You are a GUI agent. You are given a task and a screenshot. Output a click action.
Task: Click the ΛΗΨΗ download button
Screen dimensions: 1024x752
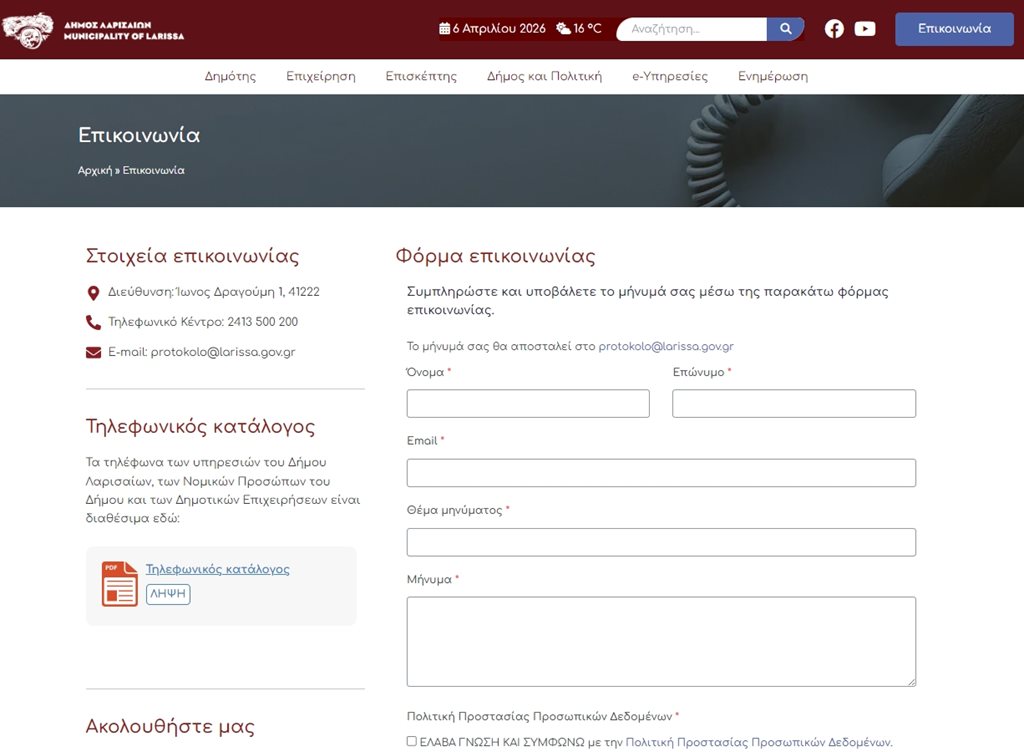click(168, 594)
